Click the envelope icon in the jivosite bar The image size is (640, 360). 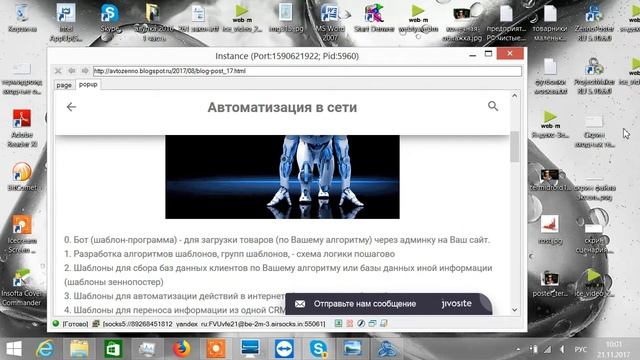pyautogui.click(x=300, y=304)
